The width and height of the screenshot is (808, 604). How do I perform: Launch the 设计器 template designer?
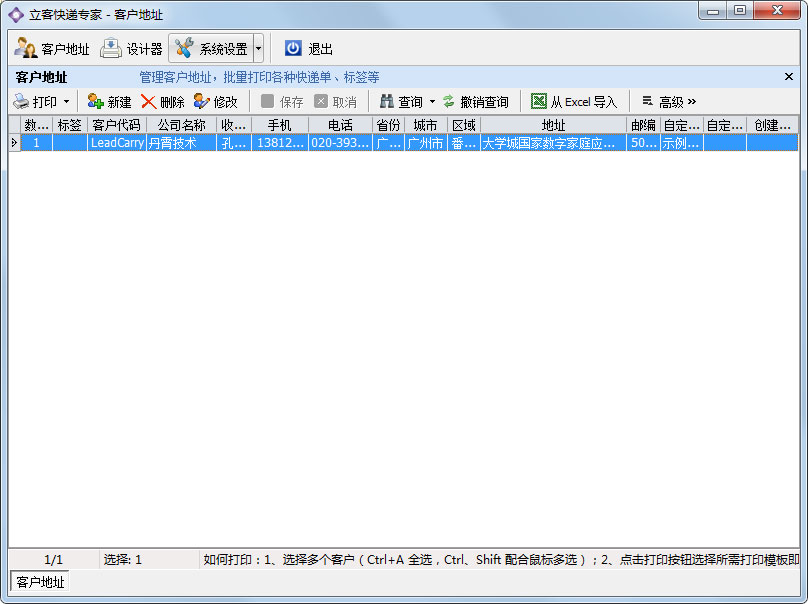(131, 48)
